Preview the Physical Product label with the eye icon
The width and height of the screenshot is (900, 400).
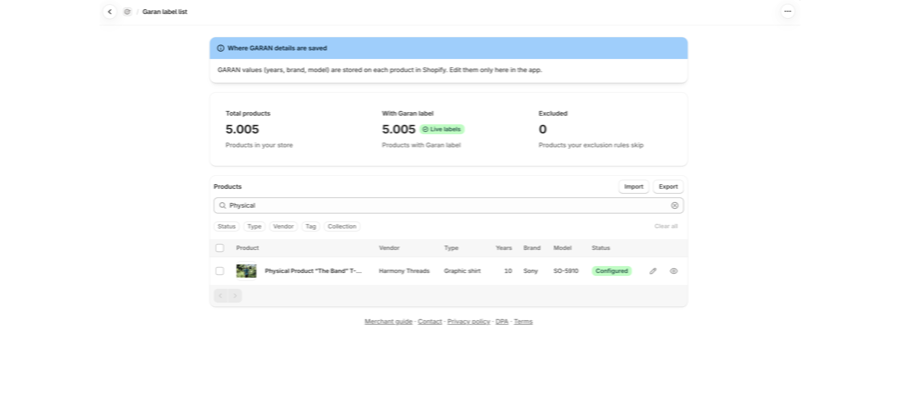tap(674, 271)
